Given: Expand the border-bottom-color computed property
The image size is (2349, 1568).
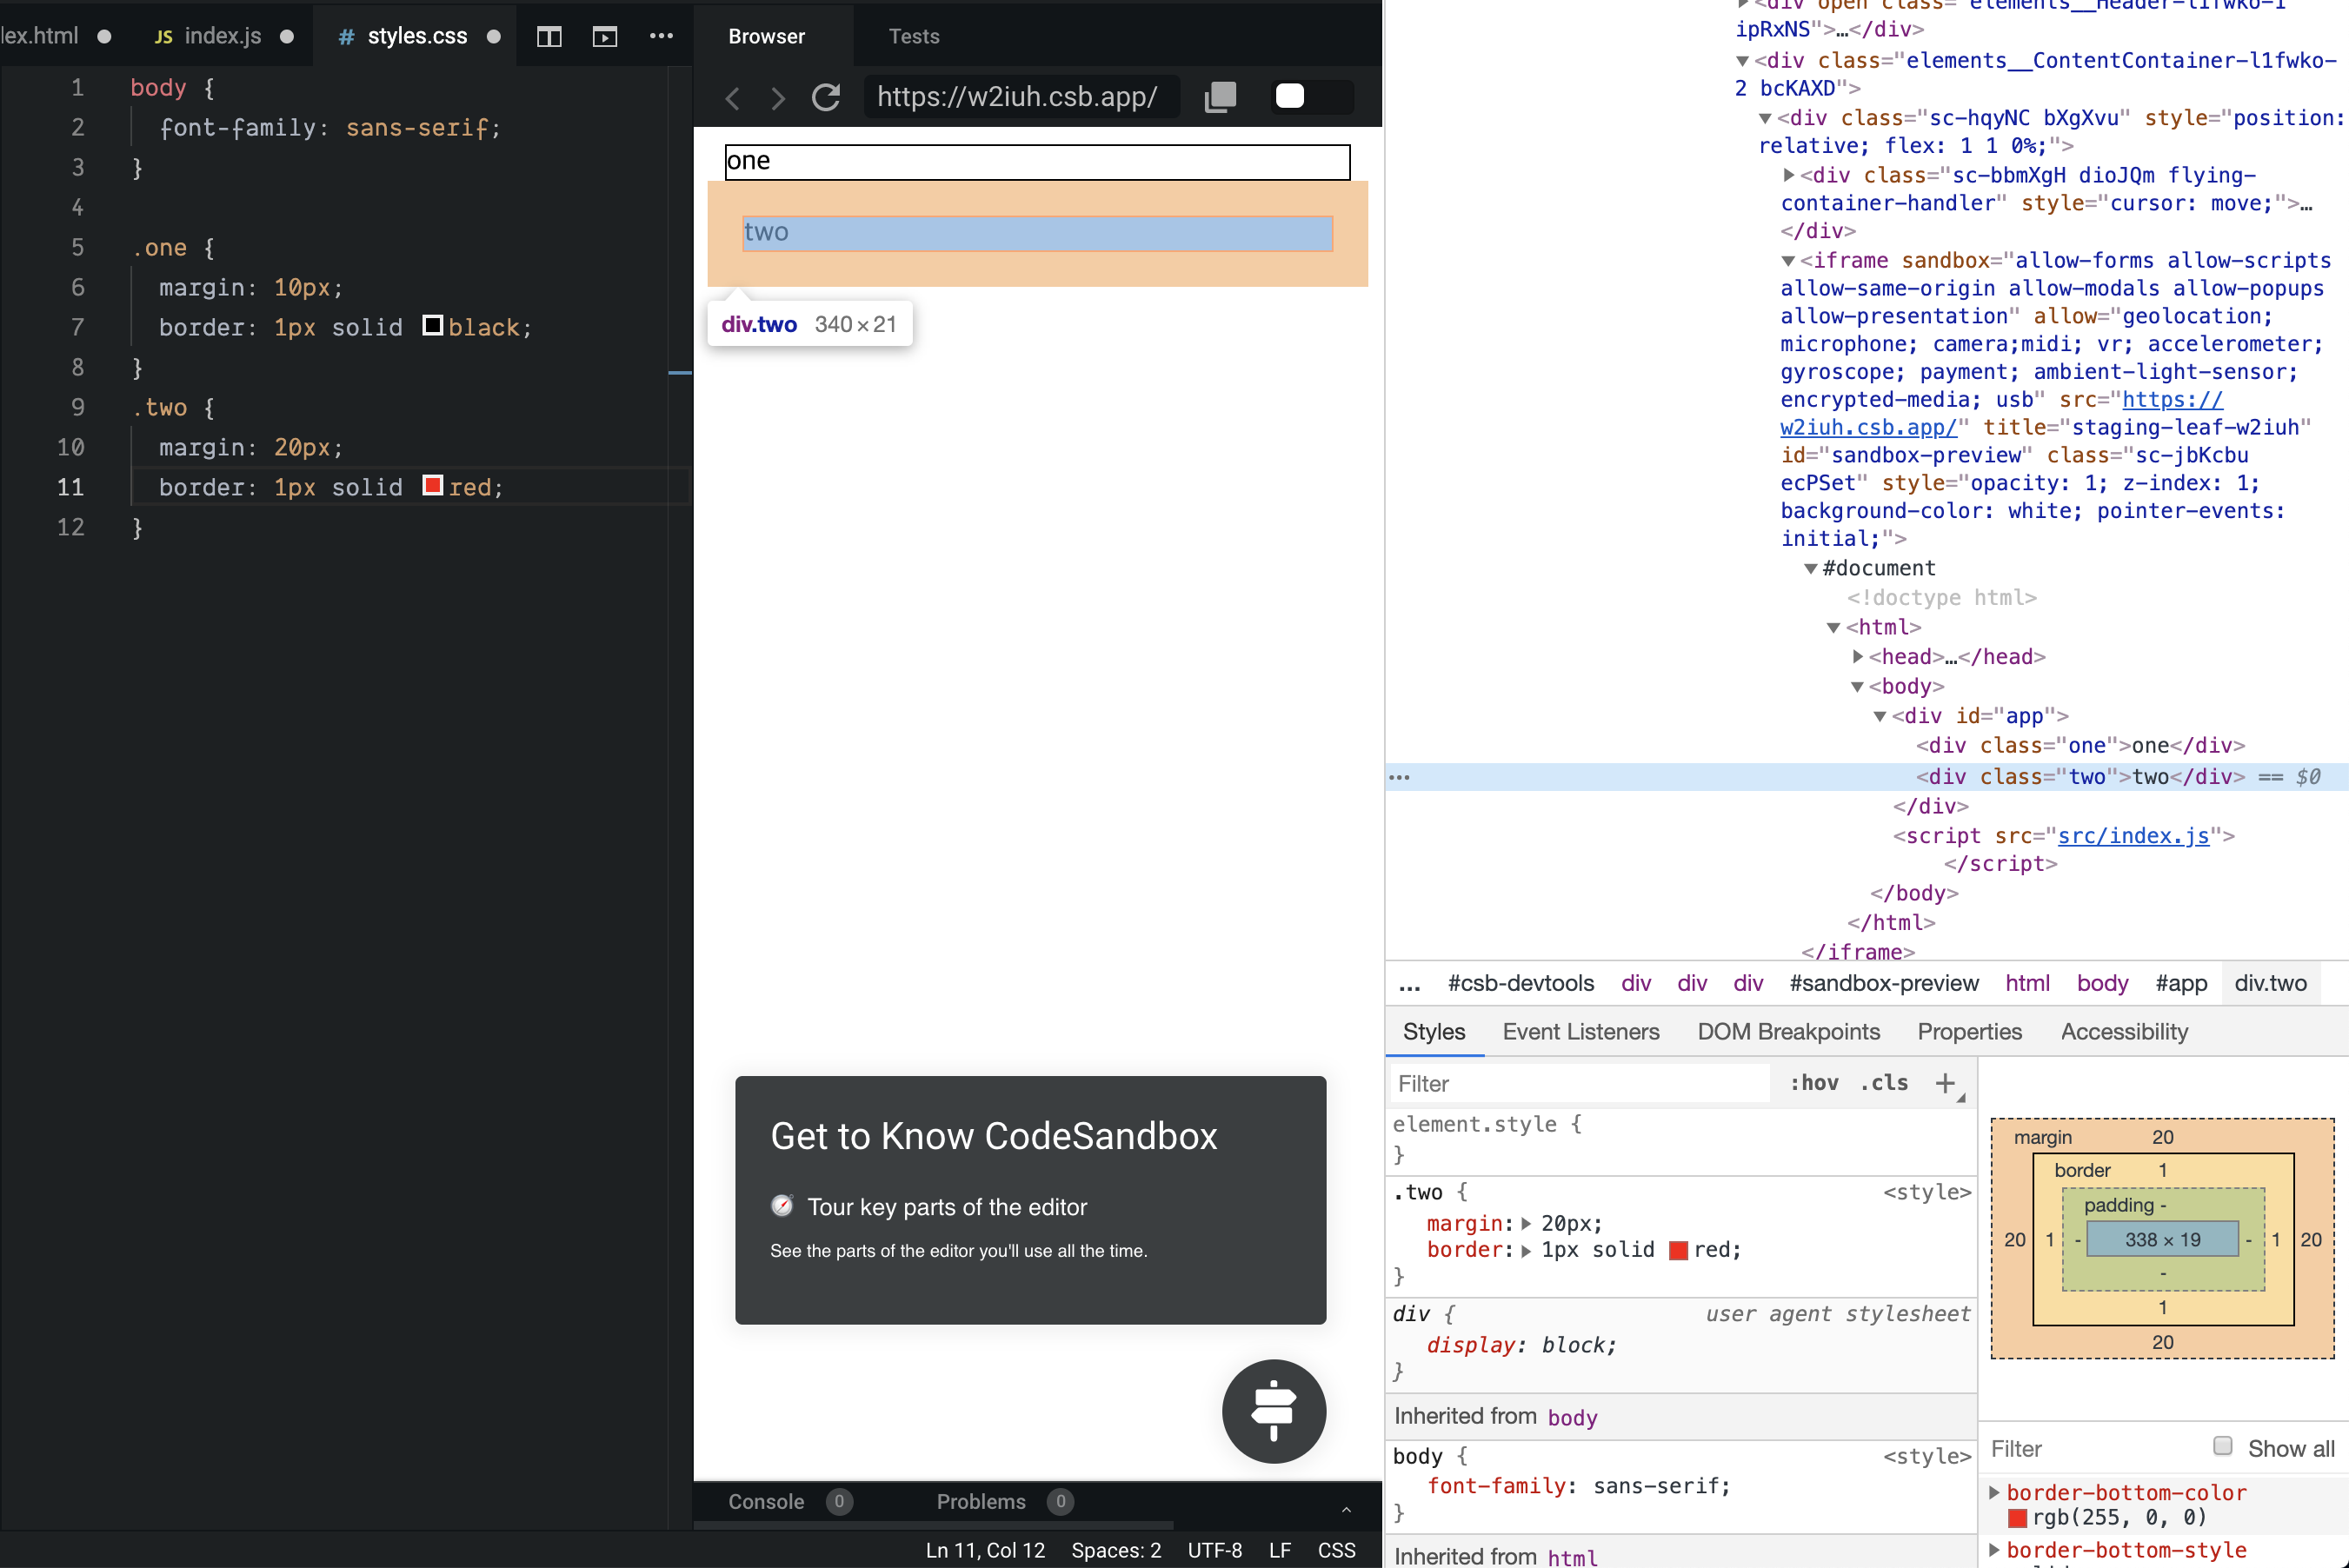Looking at the screenshot, I should (x=1994, y=1492).
